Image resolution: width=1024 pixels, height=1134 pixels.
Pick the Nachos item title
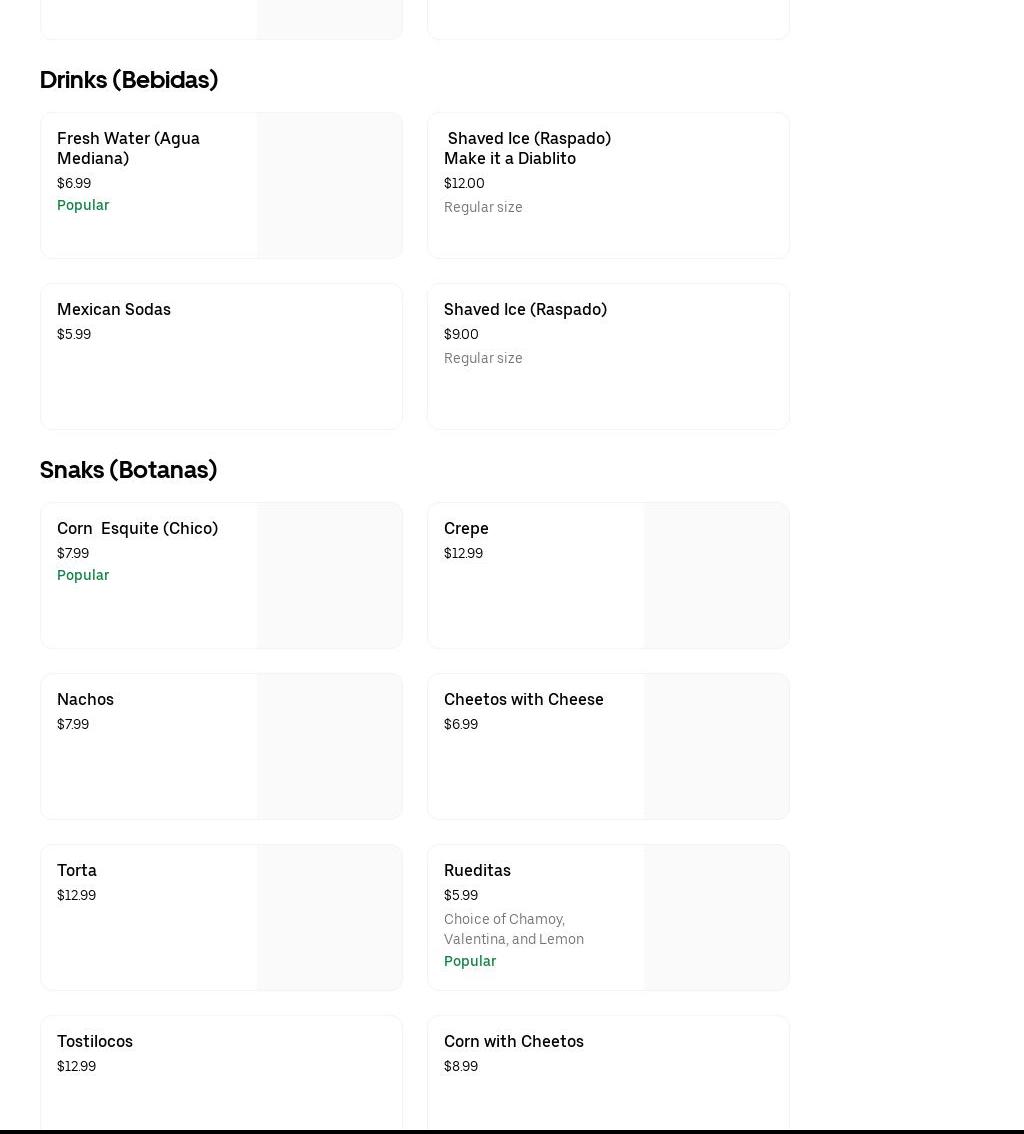tap(85, 700)
